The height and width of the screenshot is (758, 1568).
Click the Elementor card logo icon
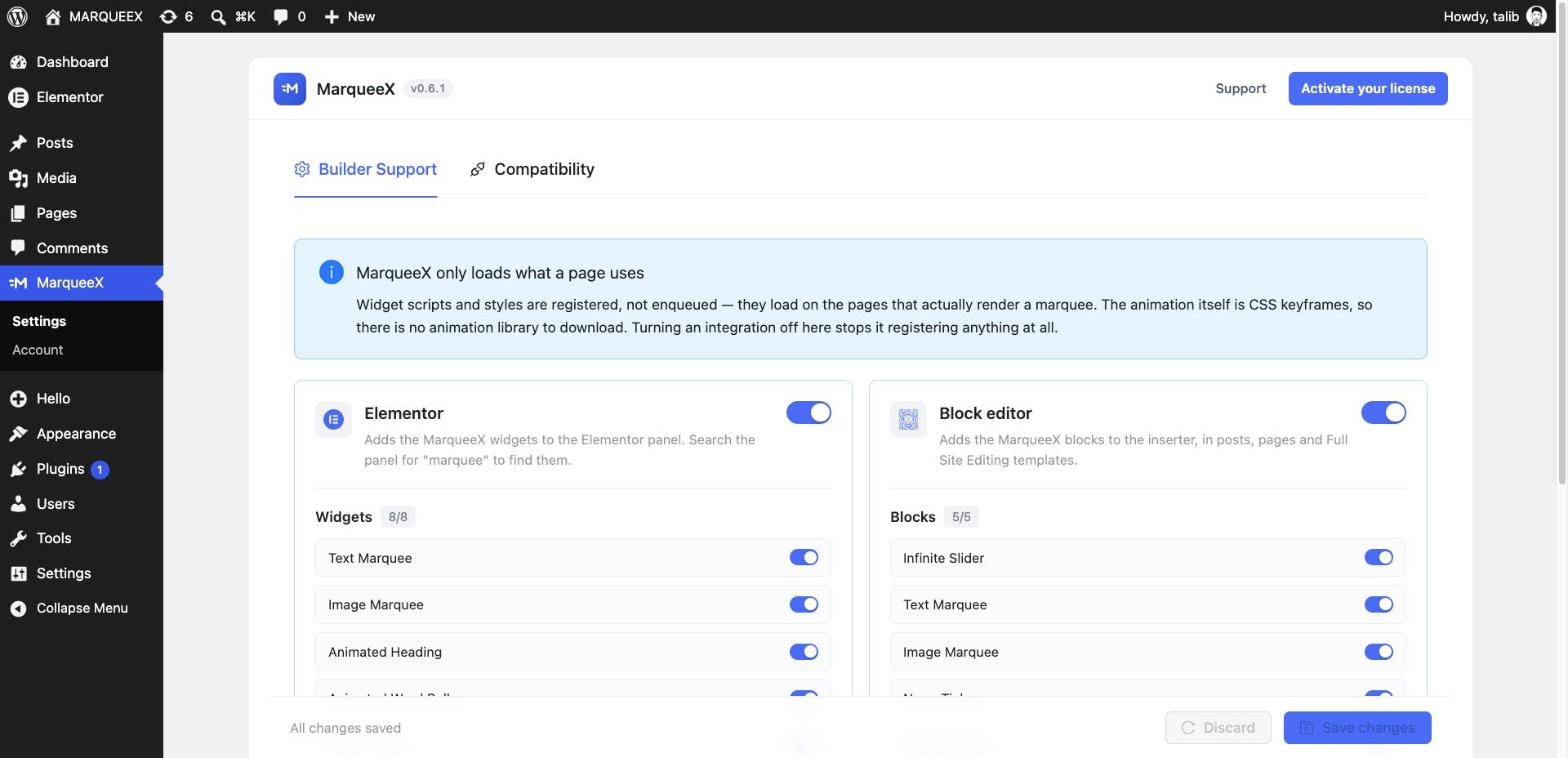[x=333, y=419]
